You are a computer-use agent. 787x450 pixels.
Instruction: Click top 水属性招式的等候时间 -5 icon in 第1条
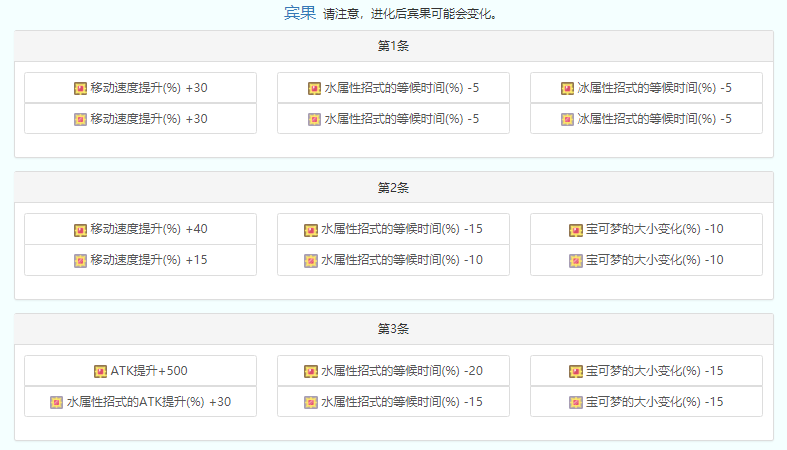[x=314, y=88]
